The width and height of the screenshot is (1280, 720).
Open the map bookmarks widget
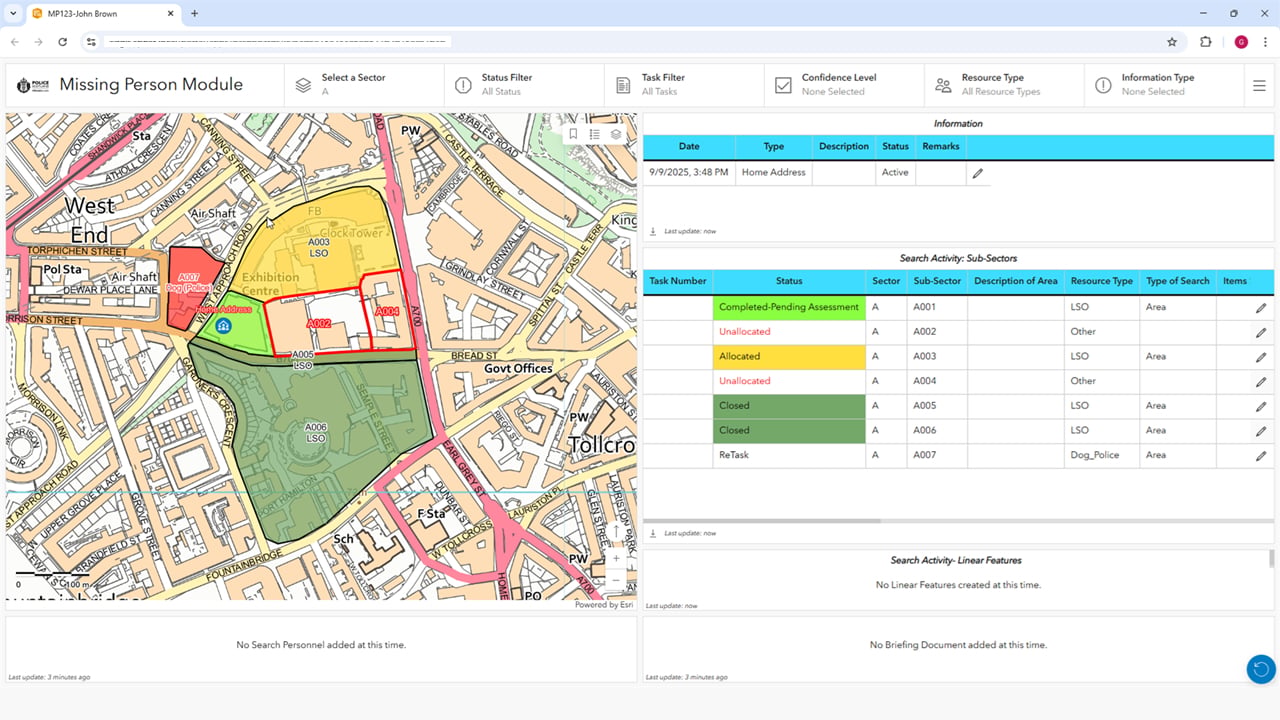tap(573, 134)
